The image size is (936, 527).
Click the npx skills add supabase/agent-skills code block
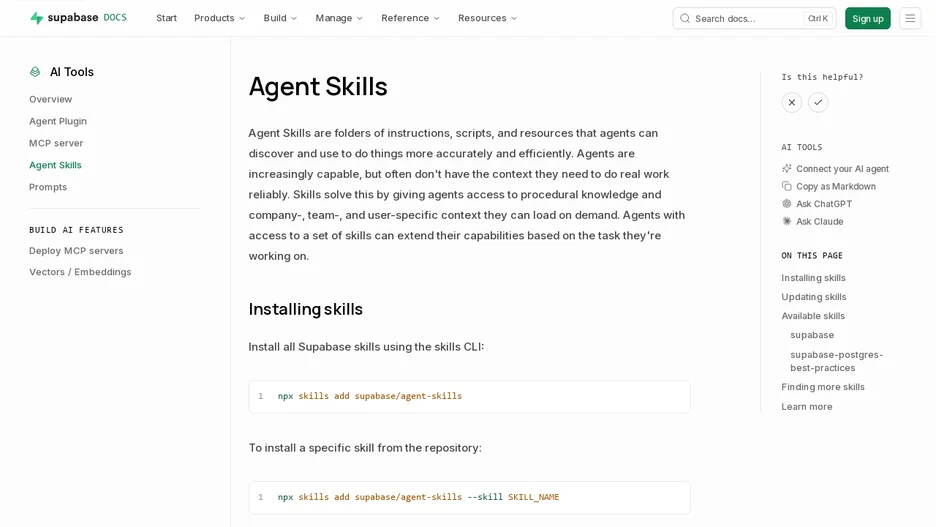pyautogui.click(x=469, y=396)
